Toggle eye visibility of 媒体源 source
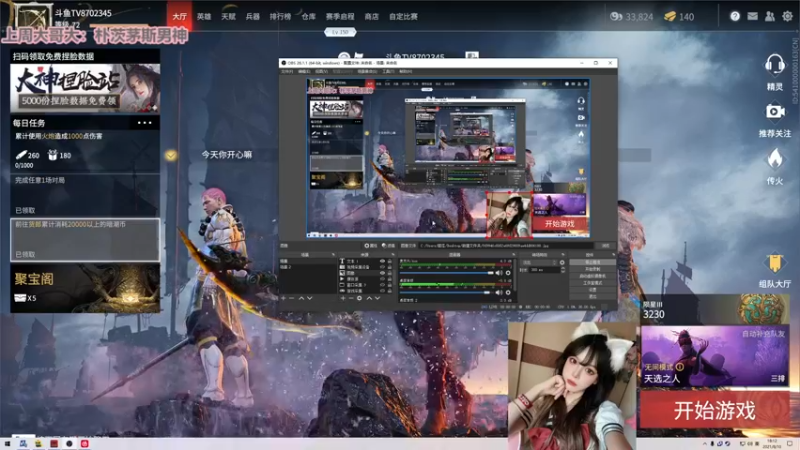 click(383, 279)
